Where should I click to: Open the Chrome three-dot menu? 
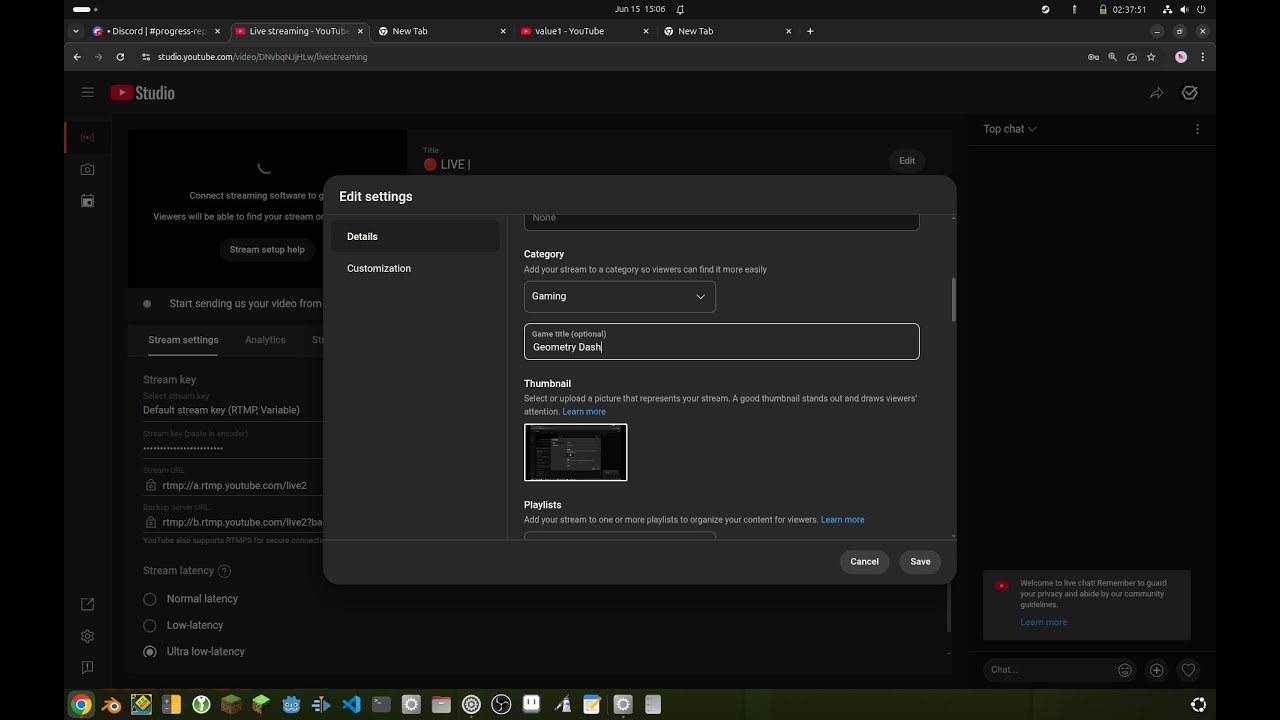1202,57
